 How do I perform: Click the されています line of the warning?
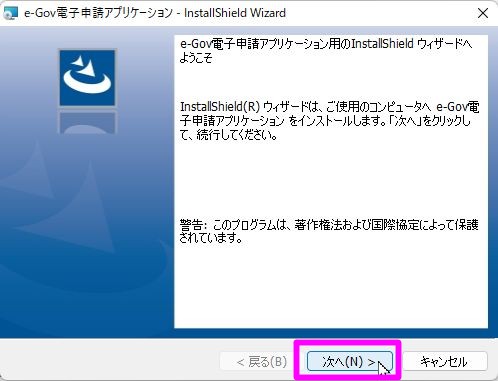(x=211, y=238)
